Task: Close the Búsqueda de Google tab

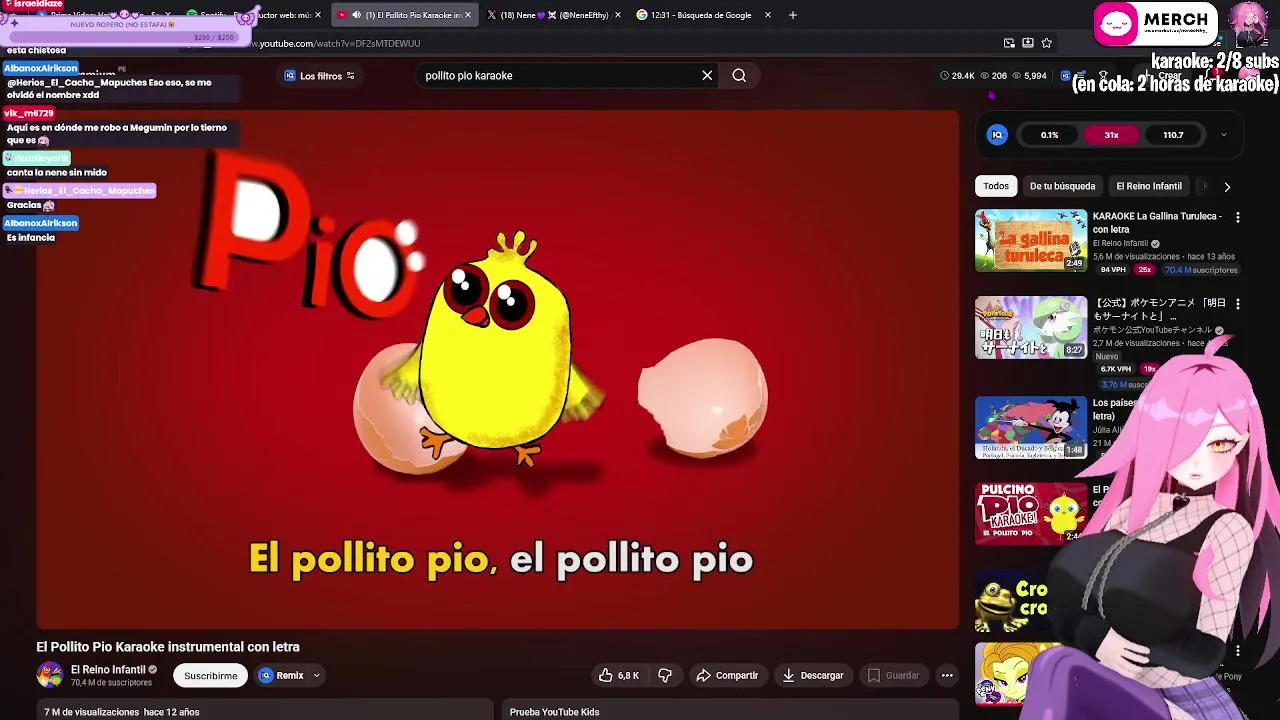Action: point(768,15)
